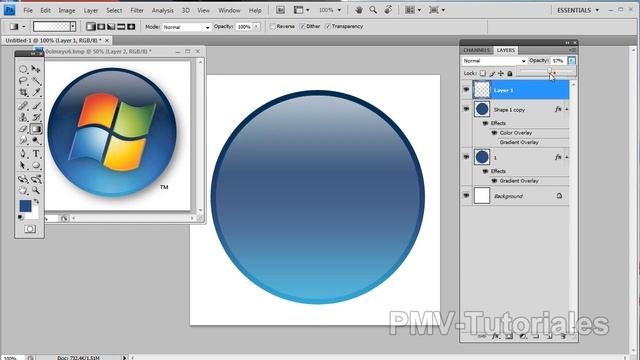Image resolution: width=640 pixels, height=360 pixels.
Task: Toggle the Transparency checkbox
Action: 328,27
